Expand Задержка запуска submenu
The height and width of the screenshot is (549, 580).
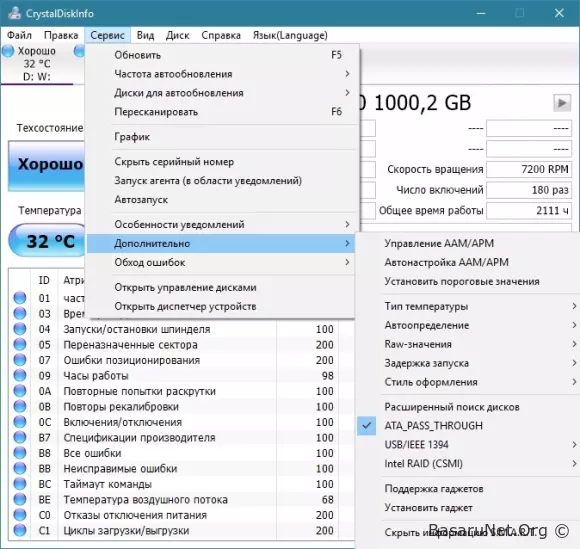(468, 363)
